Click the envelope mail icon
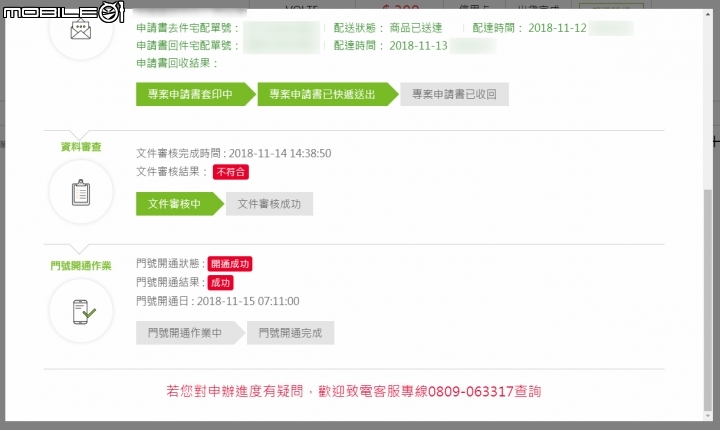This screenshot has height=430, width=720. [81, 33]
